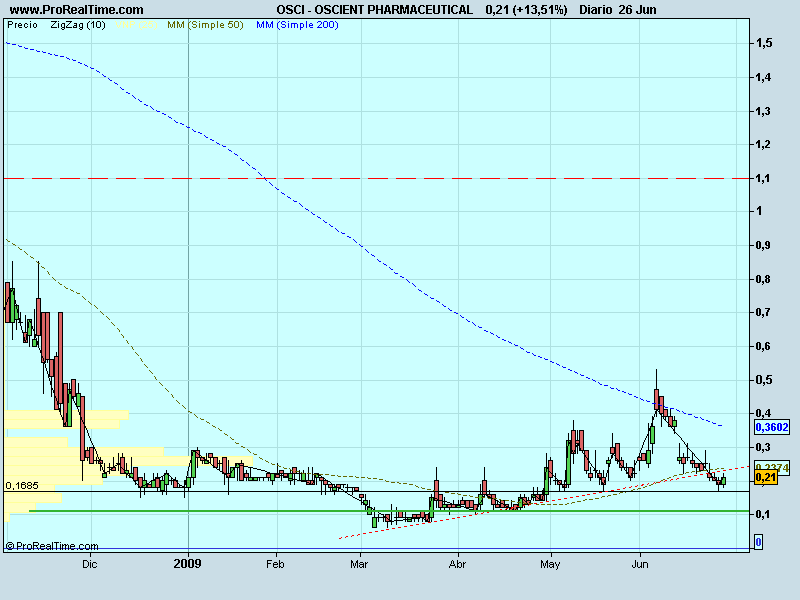
Task: Click the faint yellow 'VNP (25)' label
Action: click(x=136, y=25)
